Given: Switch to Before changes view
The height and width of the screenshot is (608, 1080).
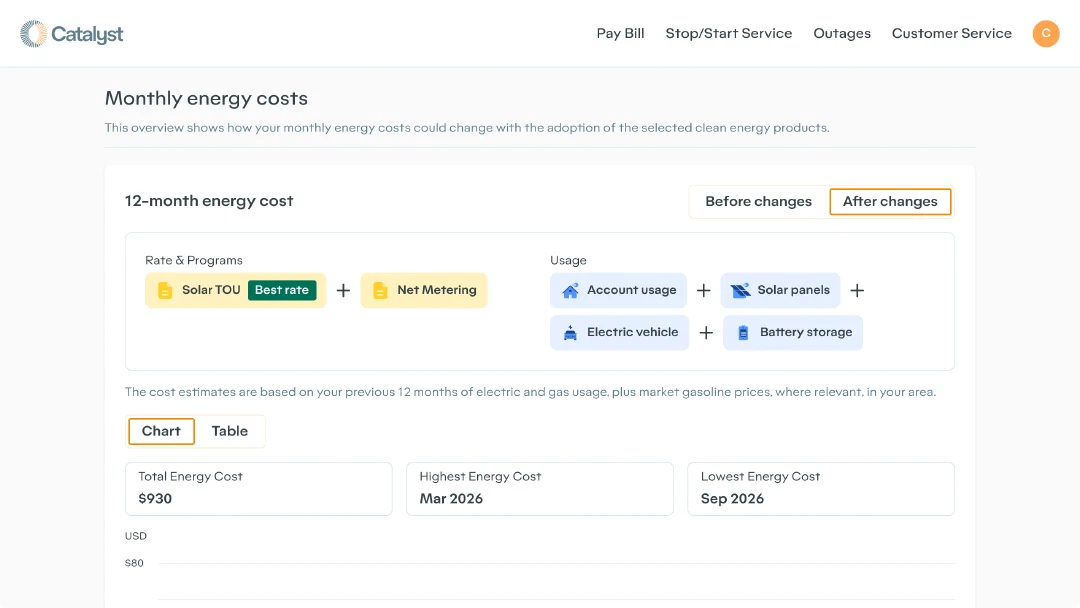Looking at the screenshot, I should click(758, 202).
